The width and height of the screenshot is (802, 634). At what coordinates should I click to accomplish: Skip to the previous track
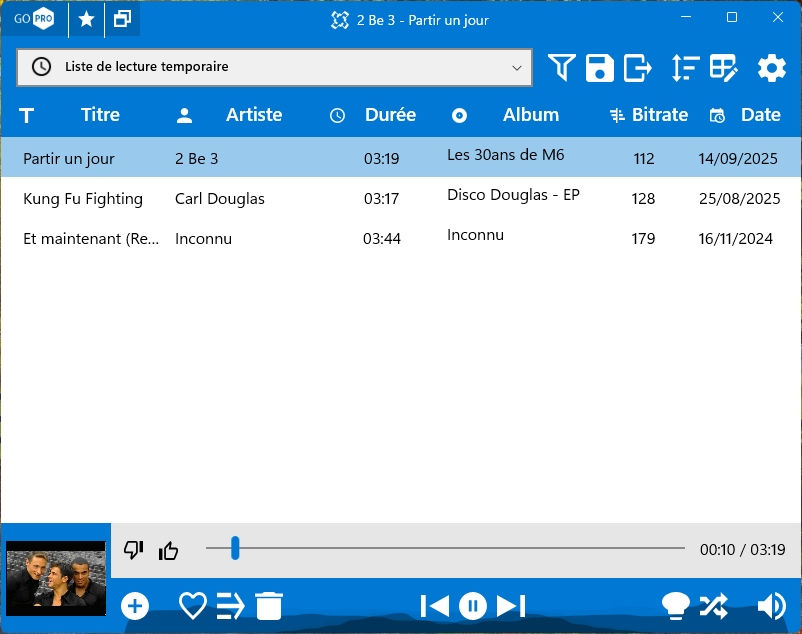pyautogui.click(x=435, y=606)
